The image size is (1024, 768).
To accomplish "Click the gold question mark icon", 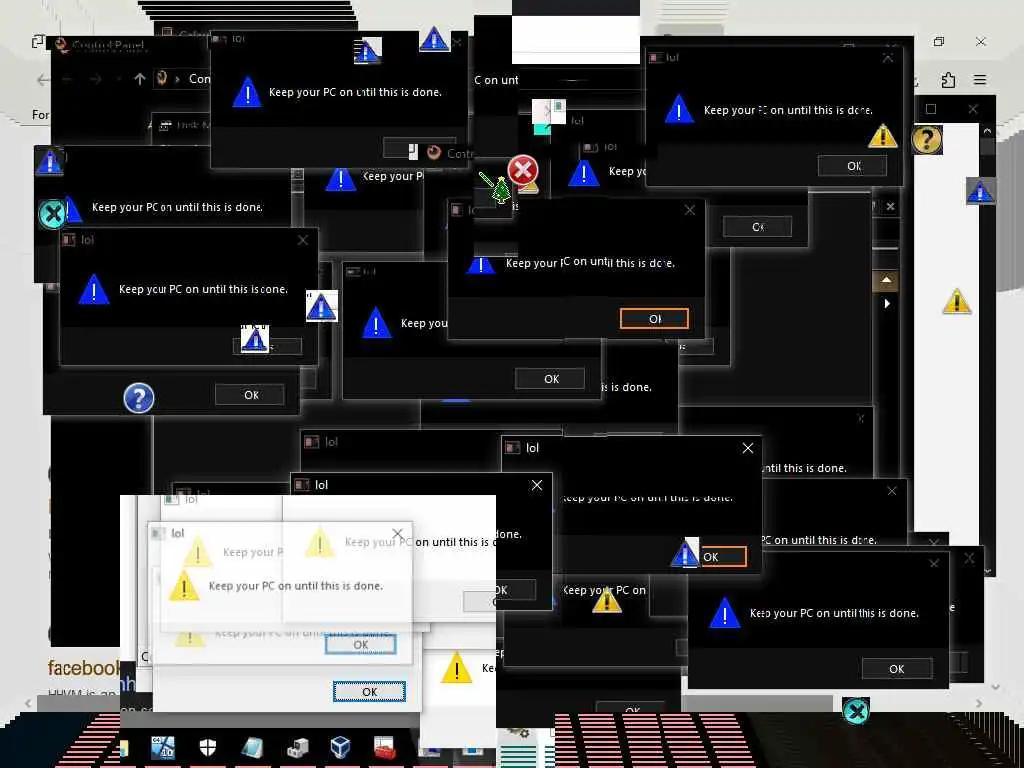I will (x=926, y=139).
